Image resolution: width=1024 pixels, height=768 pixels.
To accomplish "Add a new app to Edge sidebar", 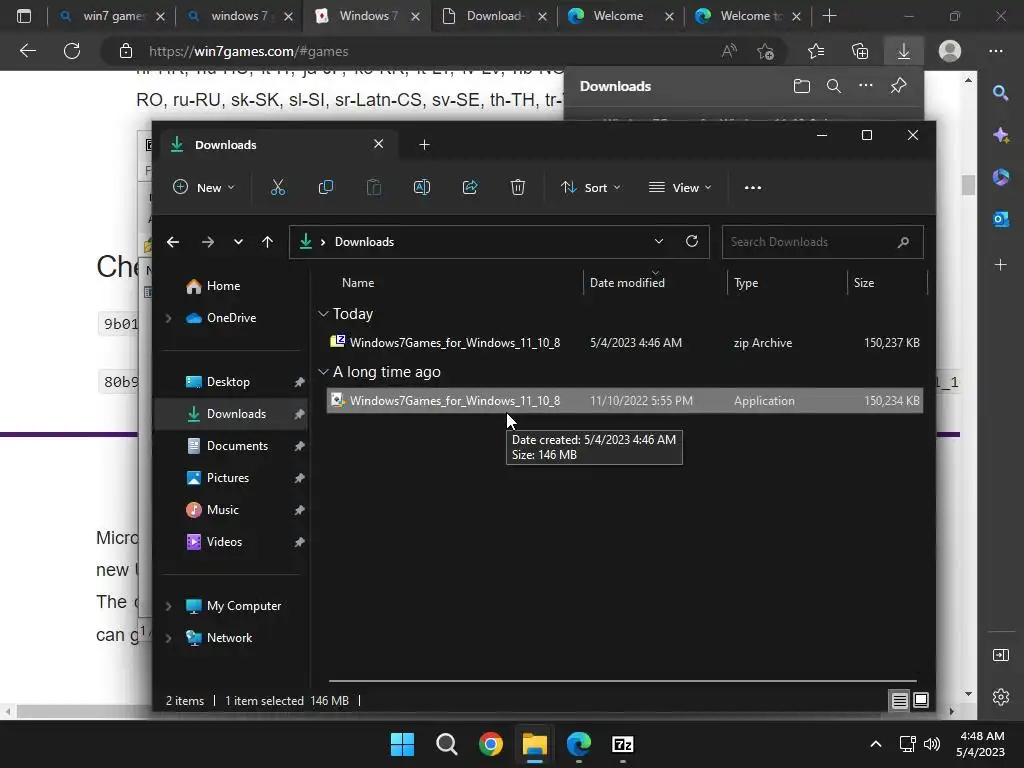I will coord(1000,264).
